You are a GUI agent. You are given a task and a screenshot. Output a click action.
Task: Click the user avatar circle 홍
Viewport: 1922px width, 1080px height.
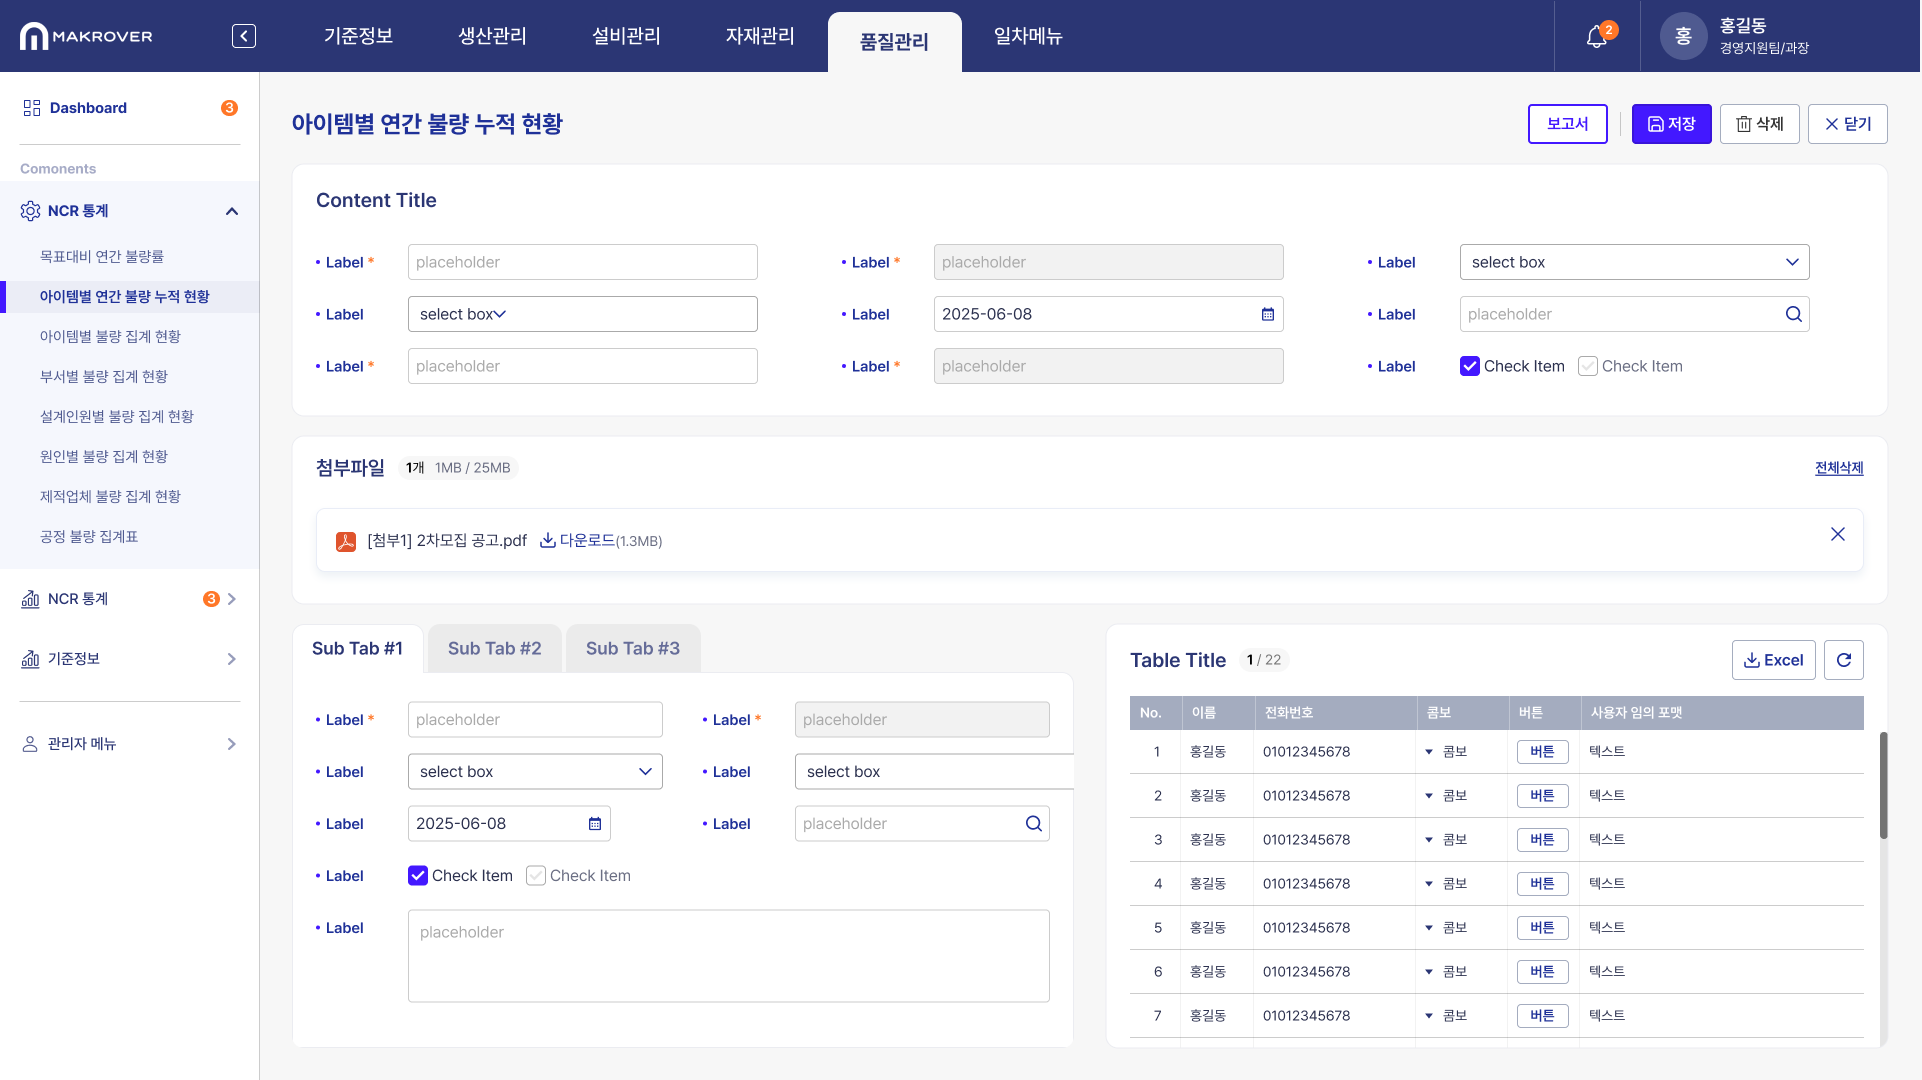click(1683, 36)
